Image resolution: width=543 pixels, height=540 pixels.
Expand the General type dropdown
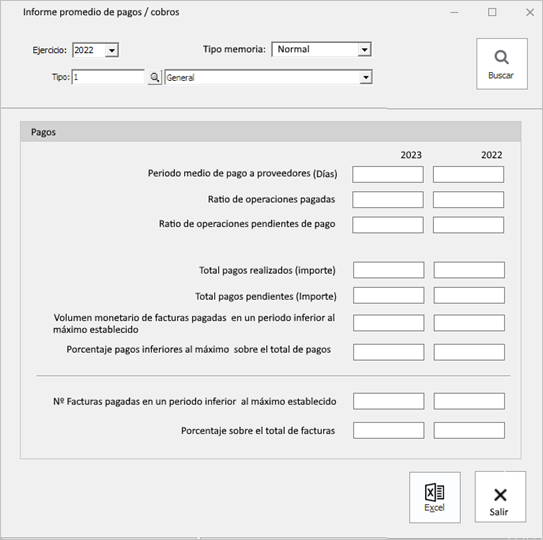tap(366, 77)
